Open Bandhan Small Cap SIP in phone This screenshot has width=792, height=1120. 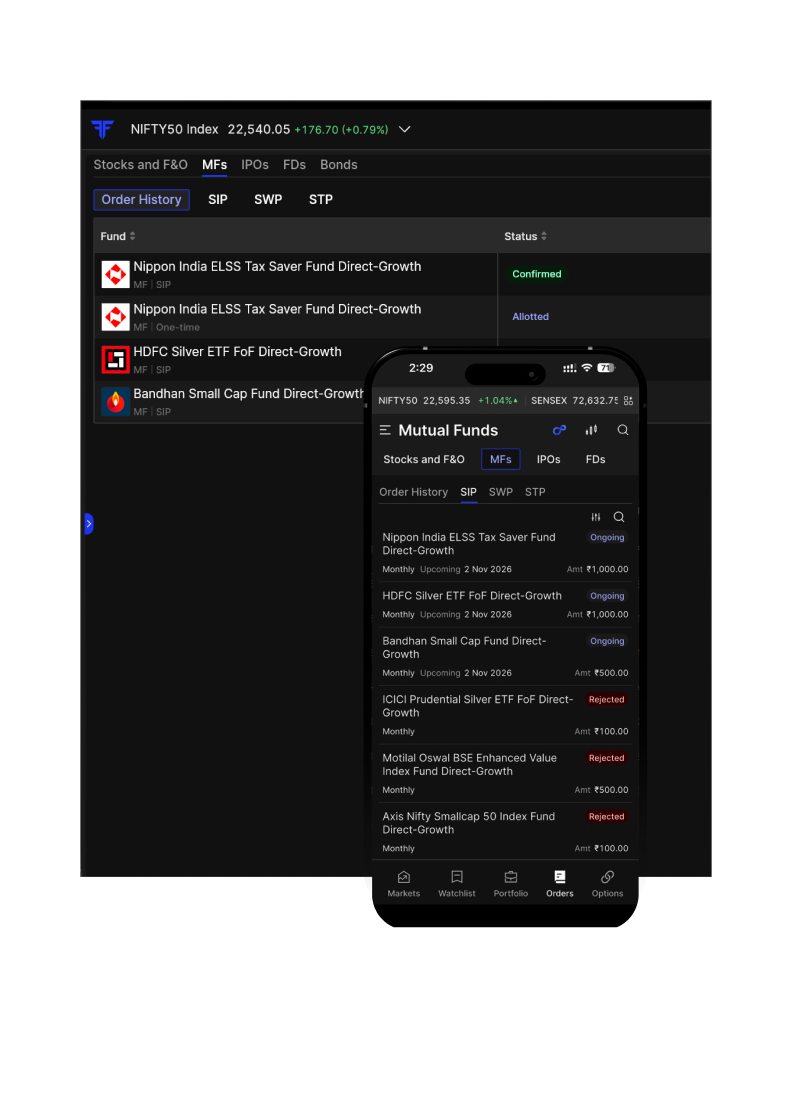[x=506, y=656]
